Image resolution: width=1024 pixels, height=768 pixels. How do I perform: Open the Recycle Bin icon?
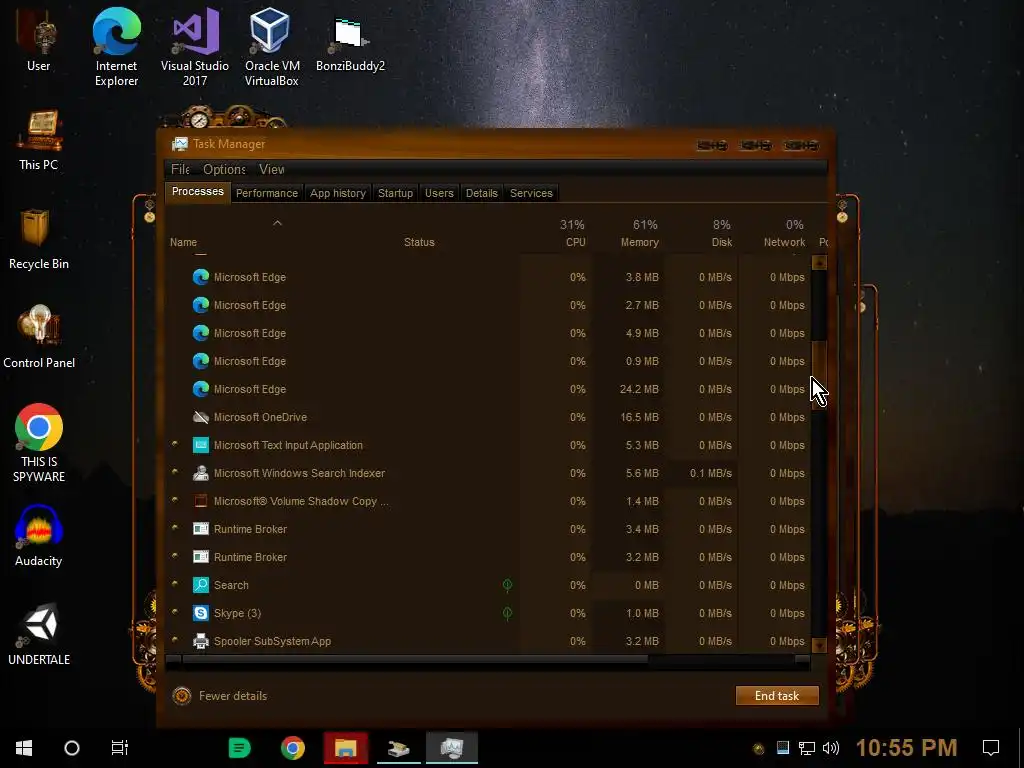pos(39,239)
